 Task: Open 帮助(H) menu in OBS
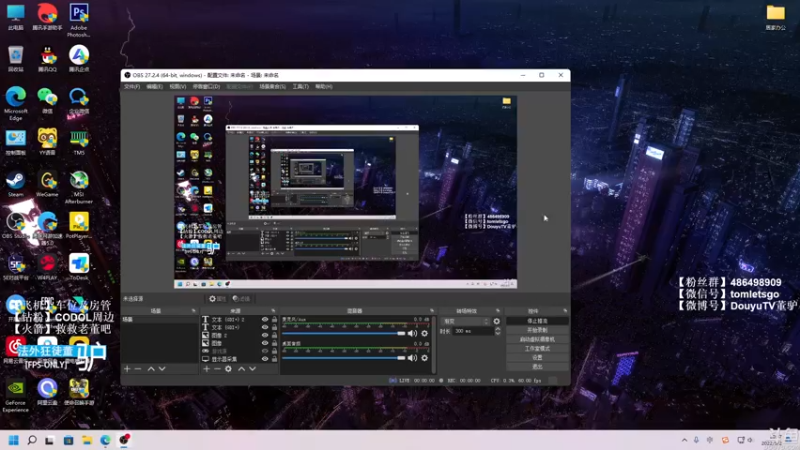323,87
